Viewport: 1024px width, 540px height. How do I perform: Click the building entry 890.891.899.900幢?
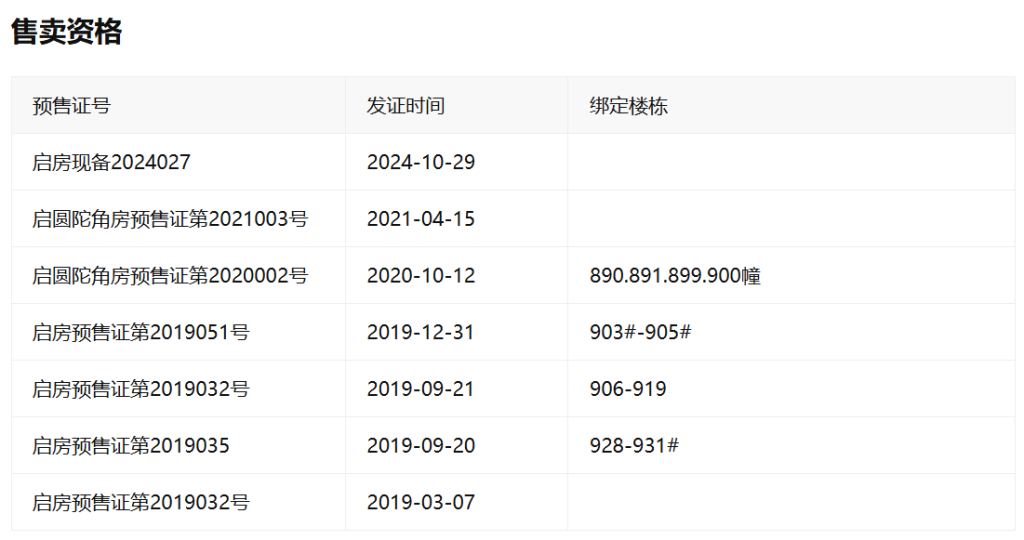675,276
